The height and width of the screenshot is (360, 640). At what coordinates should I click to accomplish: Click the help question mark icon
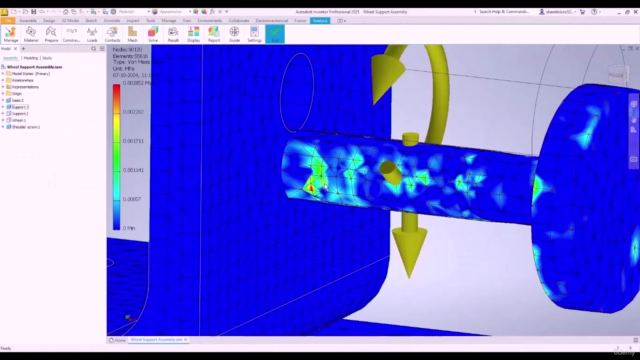click(594, 12)
